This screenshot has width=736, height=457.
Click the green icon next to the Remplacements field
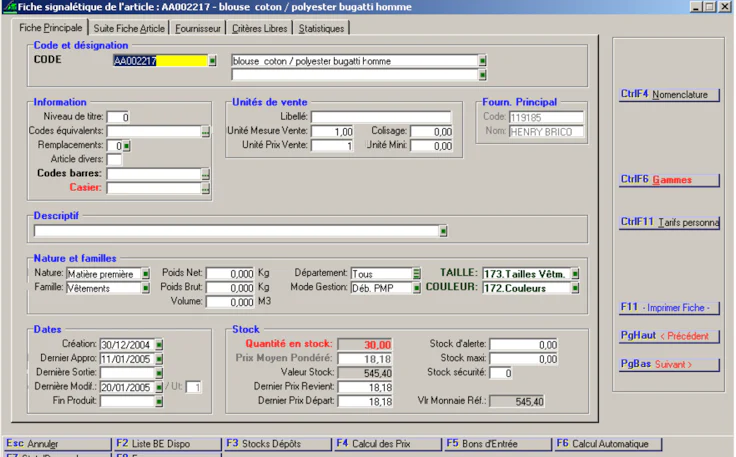coord(127,146)
